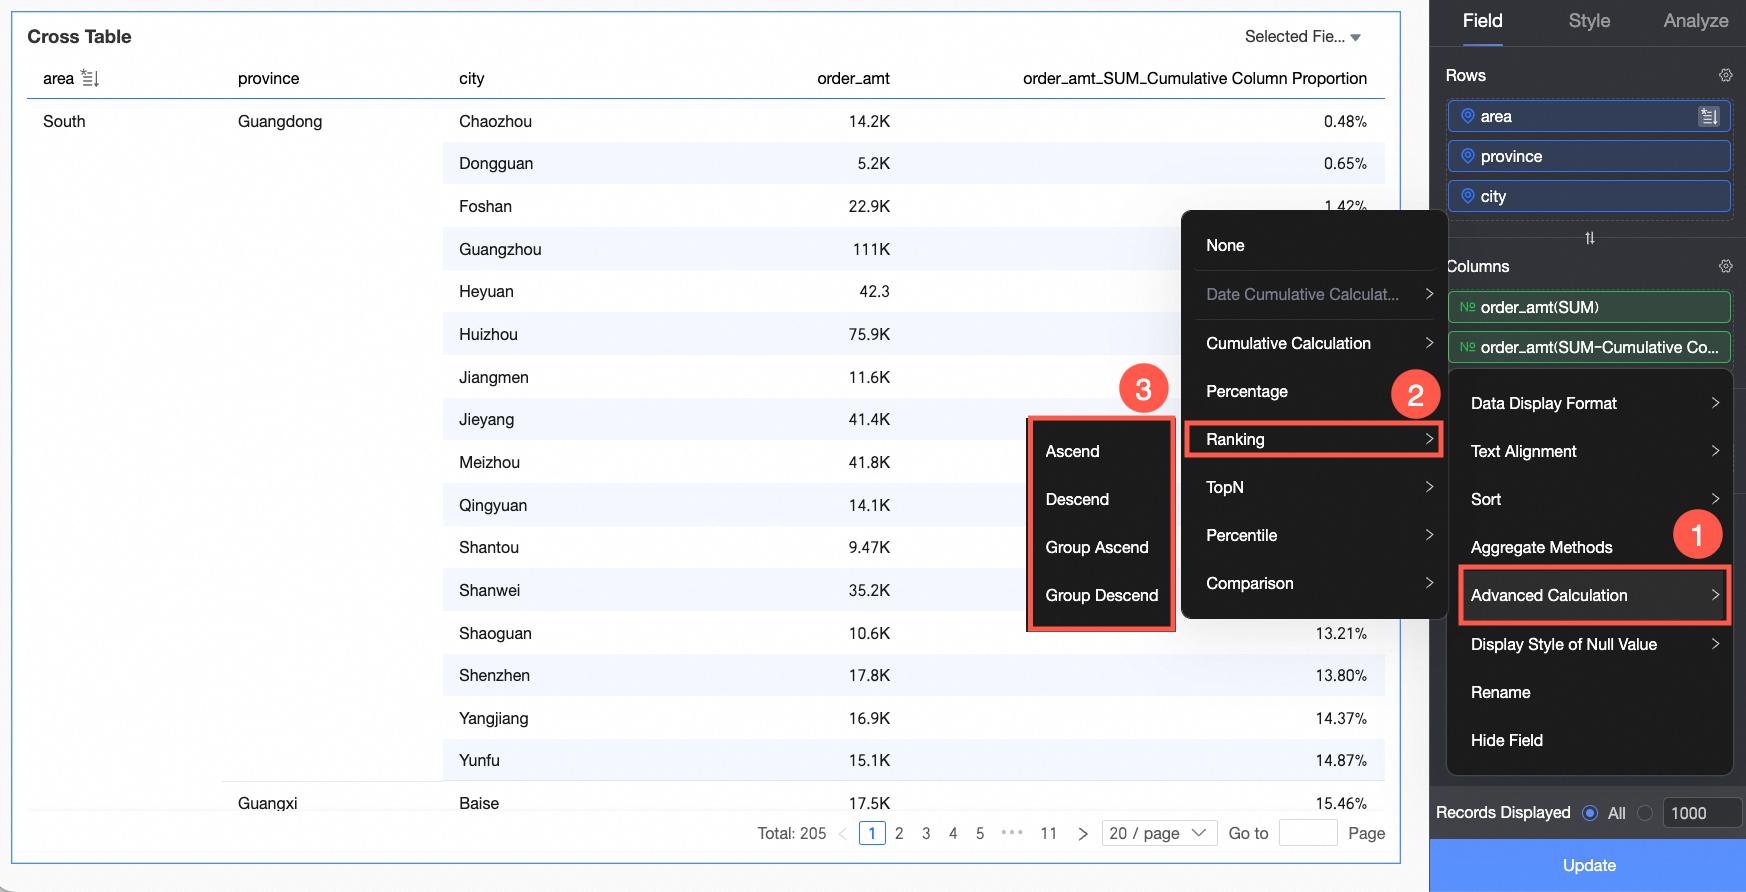This screenshot has width=1746, height=892.
Task: Open the Ranking menu item
Action: tap(1313, 439)
